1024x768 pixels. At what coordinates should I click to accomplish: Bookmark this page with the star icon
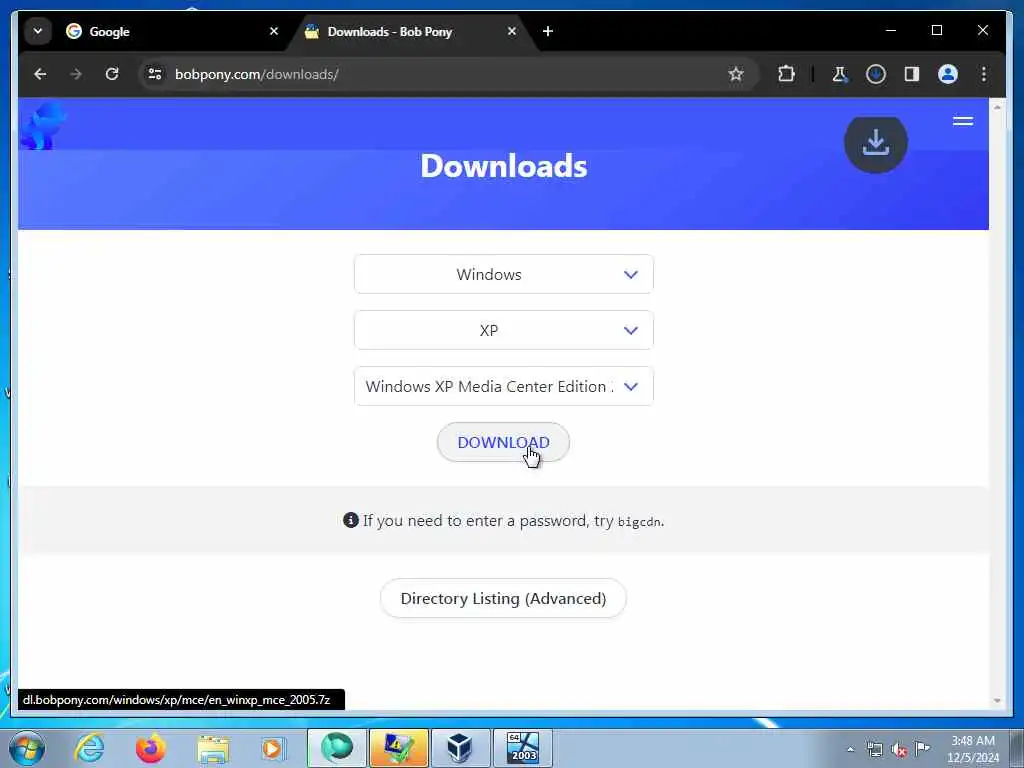point(736,74)
